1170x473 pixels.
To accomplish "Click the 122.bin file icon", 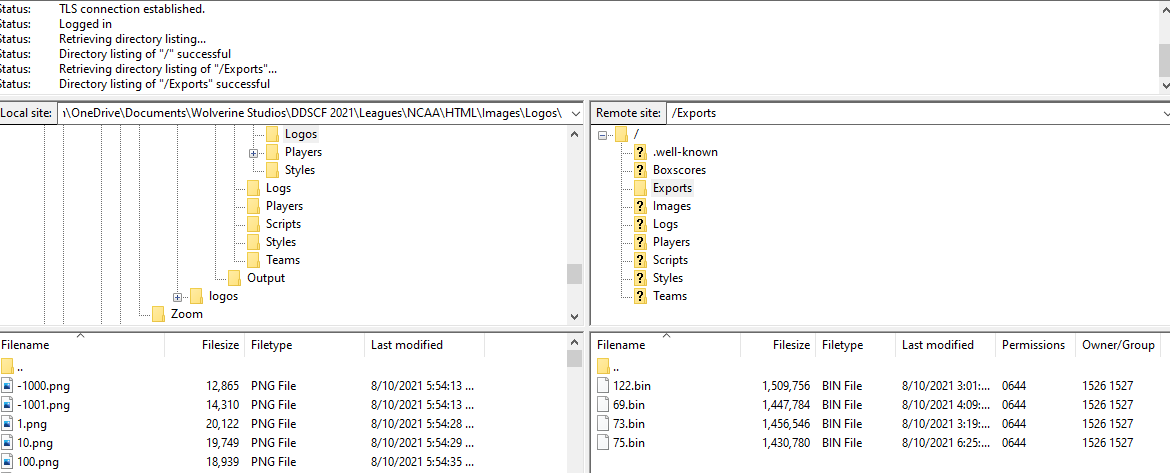I will coord(604,386).
